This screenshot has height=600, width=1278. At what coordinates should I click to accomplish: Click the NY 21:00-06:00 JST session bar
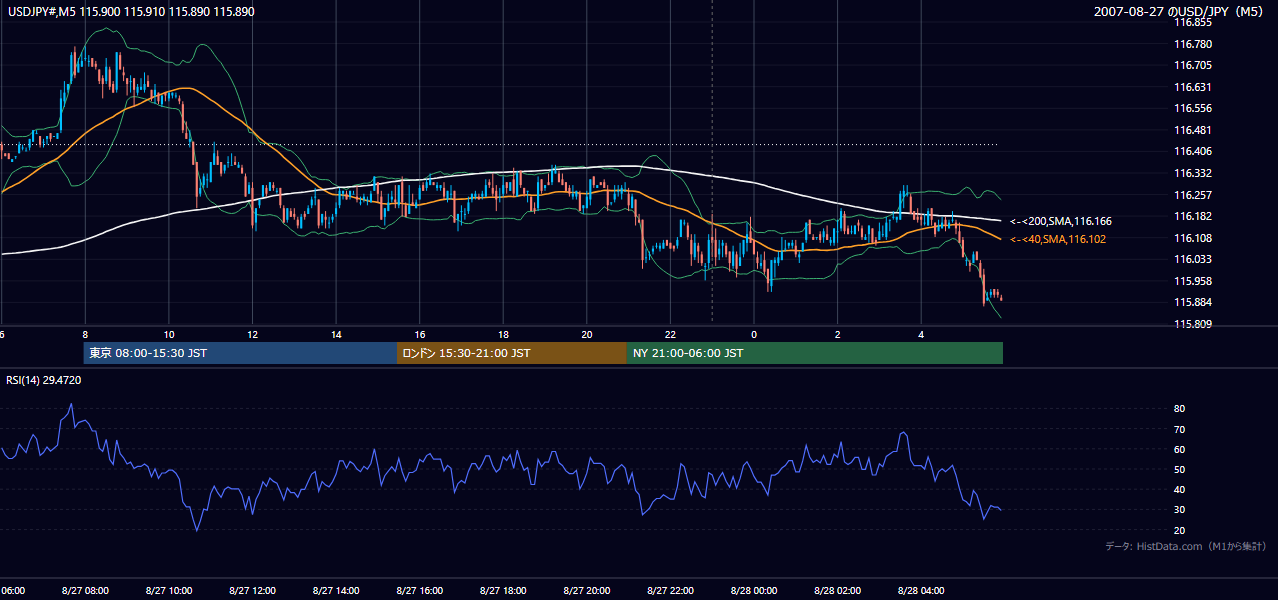[815, 353]
